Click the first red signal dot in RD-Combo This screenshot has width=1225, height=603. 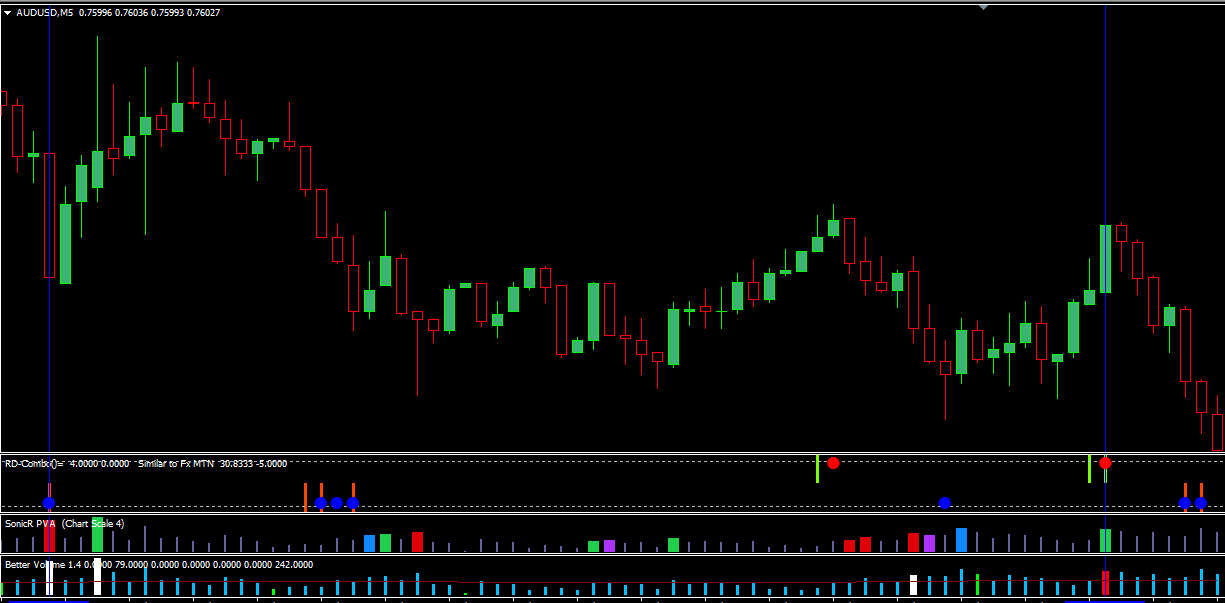pyautogui.click(x=833, y=463)
